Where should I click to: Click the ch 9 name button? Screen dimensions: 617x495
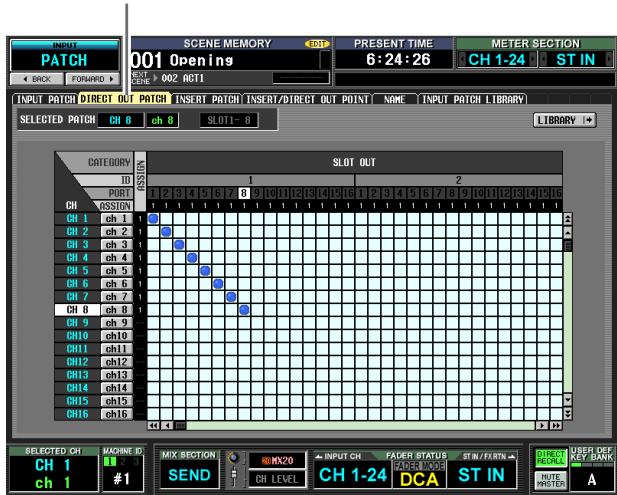116,323
